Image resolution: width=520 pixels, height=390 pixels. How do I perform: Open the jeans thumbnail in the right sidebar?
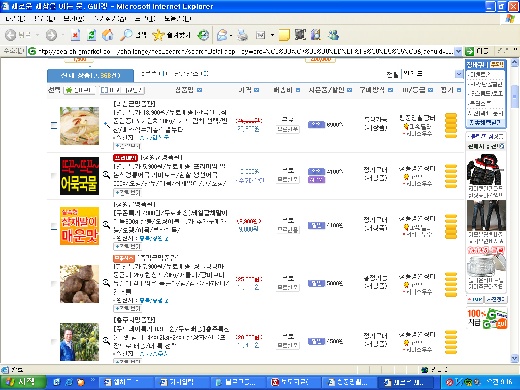tap(486, 215)
